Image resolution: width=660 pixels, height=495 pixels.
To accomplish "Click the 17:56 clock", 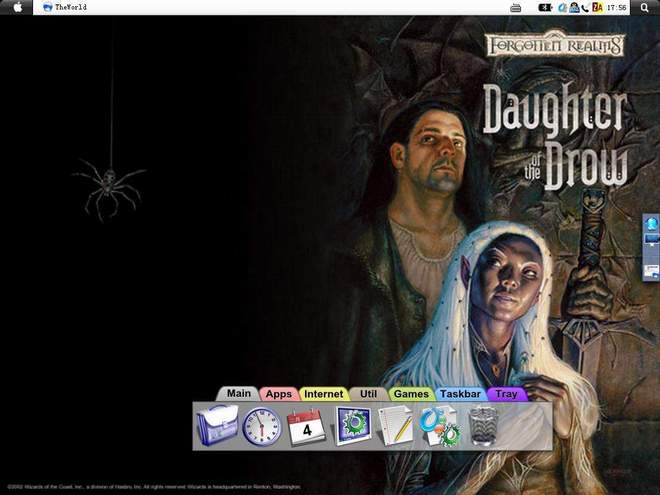I will pyautogui.click(x=616, y=8).
